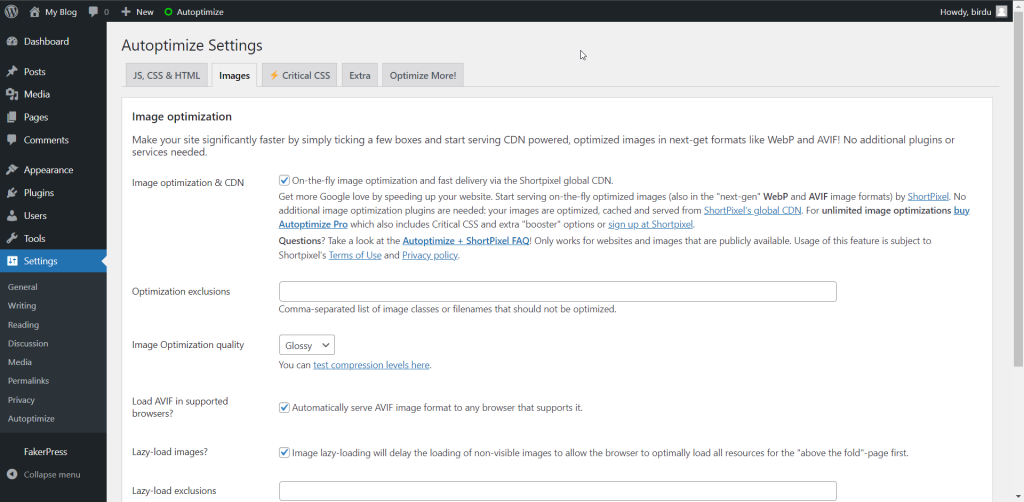Click the Collapse menu arrow icon
The width and height of the screenshot is (1024, 502).
point(12,475)
